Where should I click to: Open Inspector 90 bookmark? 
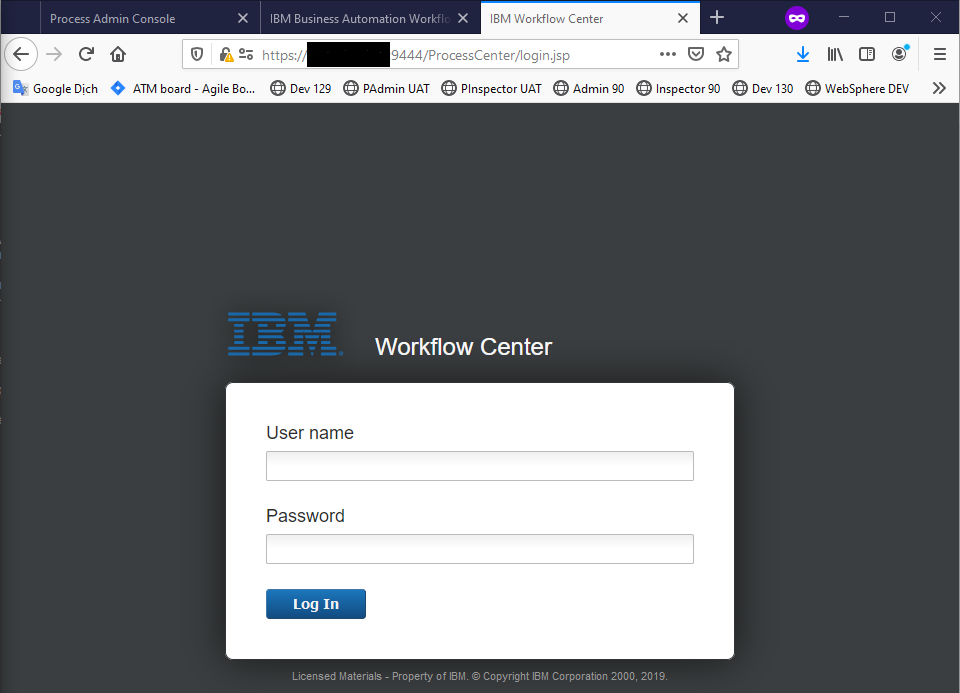click(678, 88)
